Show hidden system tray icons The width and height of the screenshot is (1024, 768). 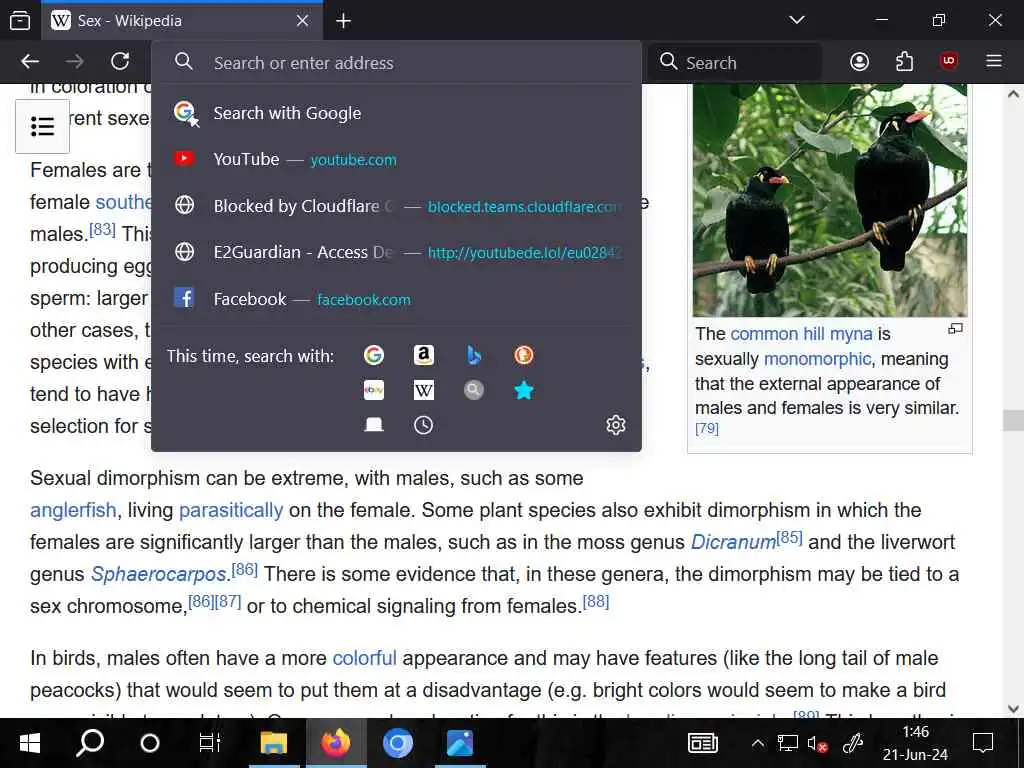[758, 743]
